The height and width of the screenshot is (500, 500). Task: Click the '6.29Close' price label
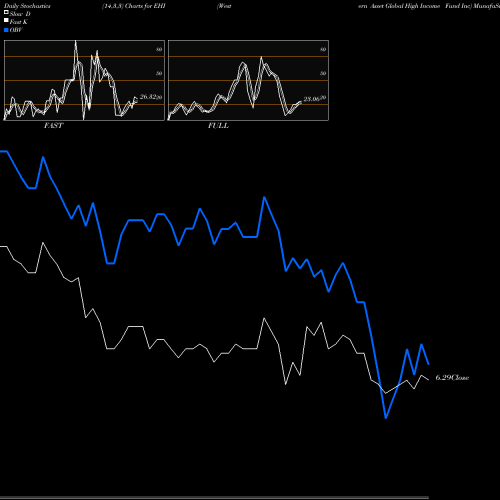click(452, 378)
